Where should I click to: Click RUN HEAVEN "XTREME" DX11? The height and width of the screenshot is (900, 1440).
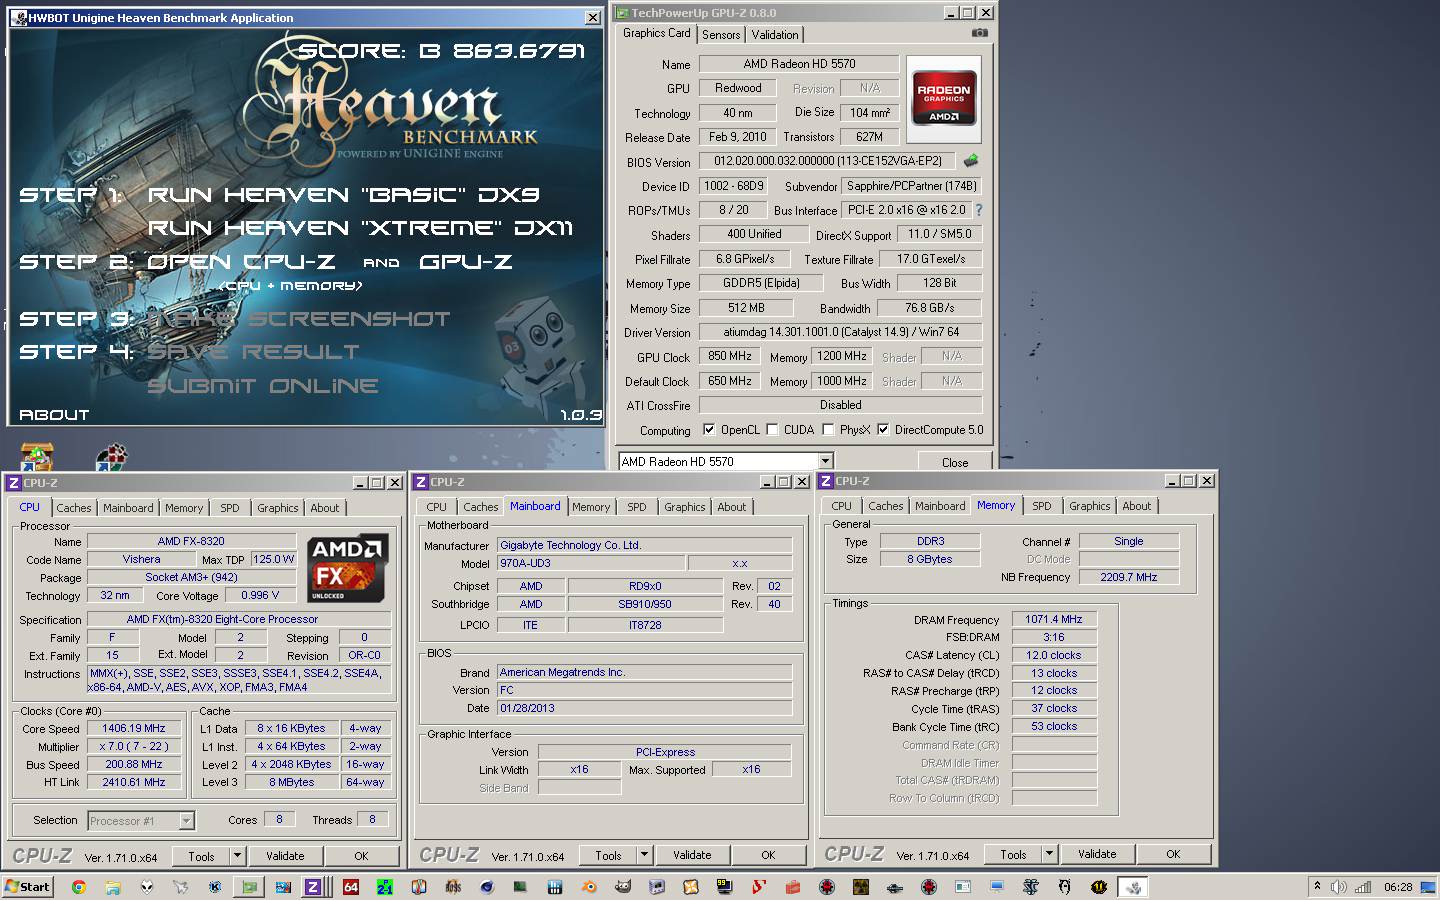click(x=360, y=228)
